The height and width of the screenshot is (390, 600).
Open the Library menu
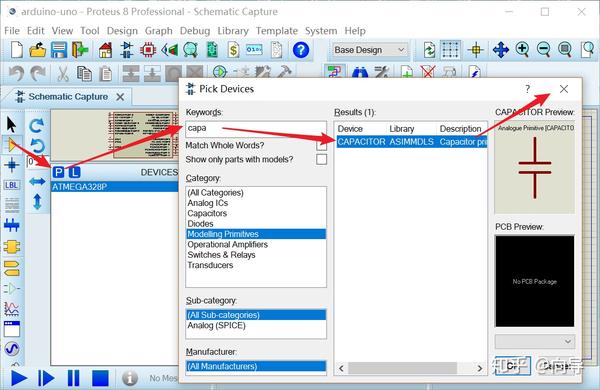click(x=233, y=31)
